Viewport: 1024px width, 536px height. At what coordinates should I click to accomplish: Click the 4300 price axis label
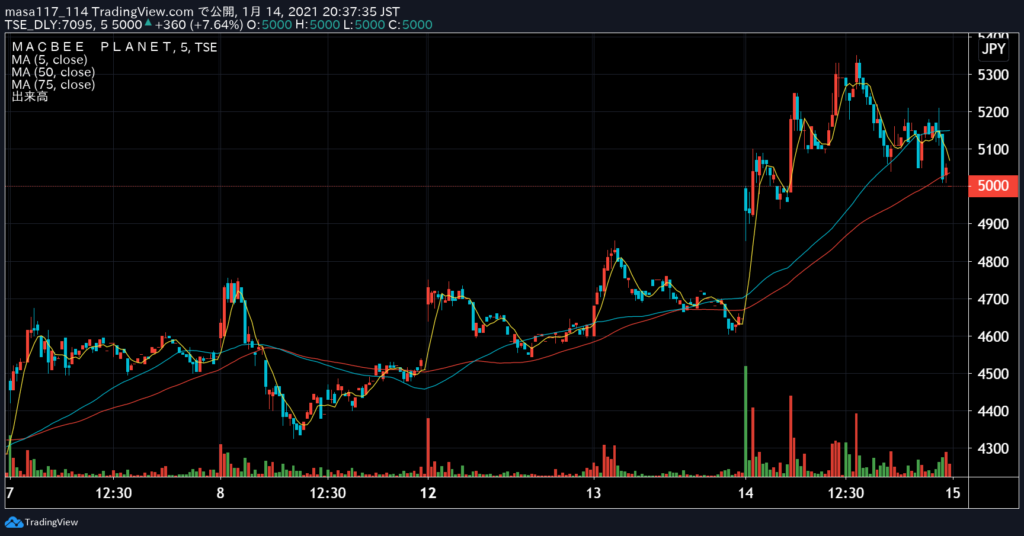pos(993,449)
